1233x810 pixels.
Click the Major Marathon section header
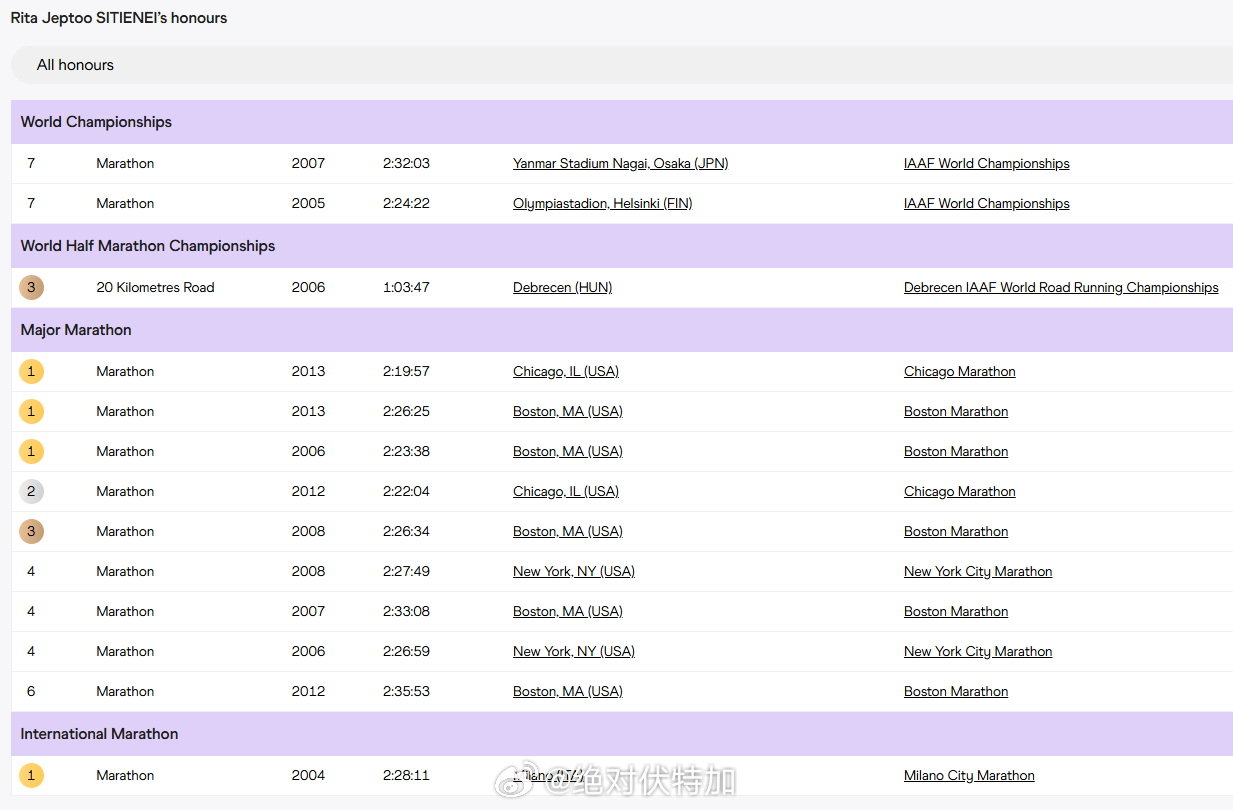[x=76, y=330]
